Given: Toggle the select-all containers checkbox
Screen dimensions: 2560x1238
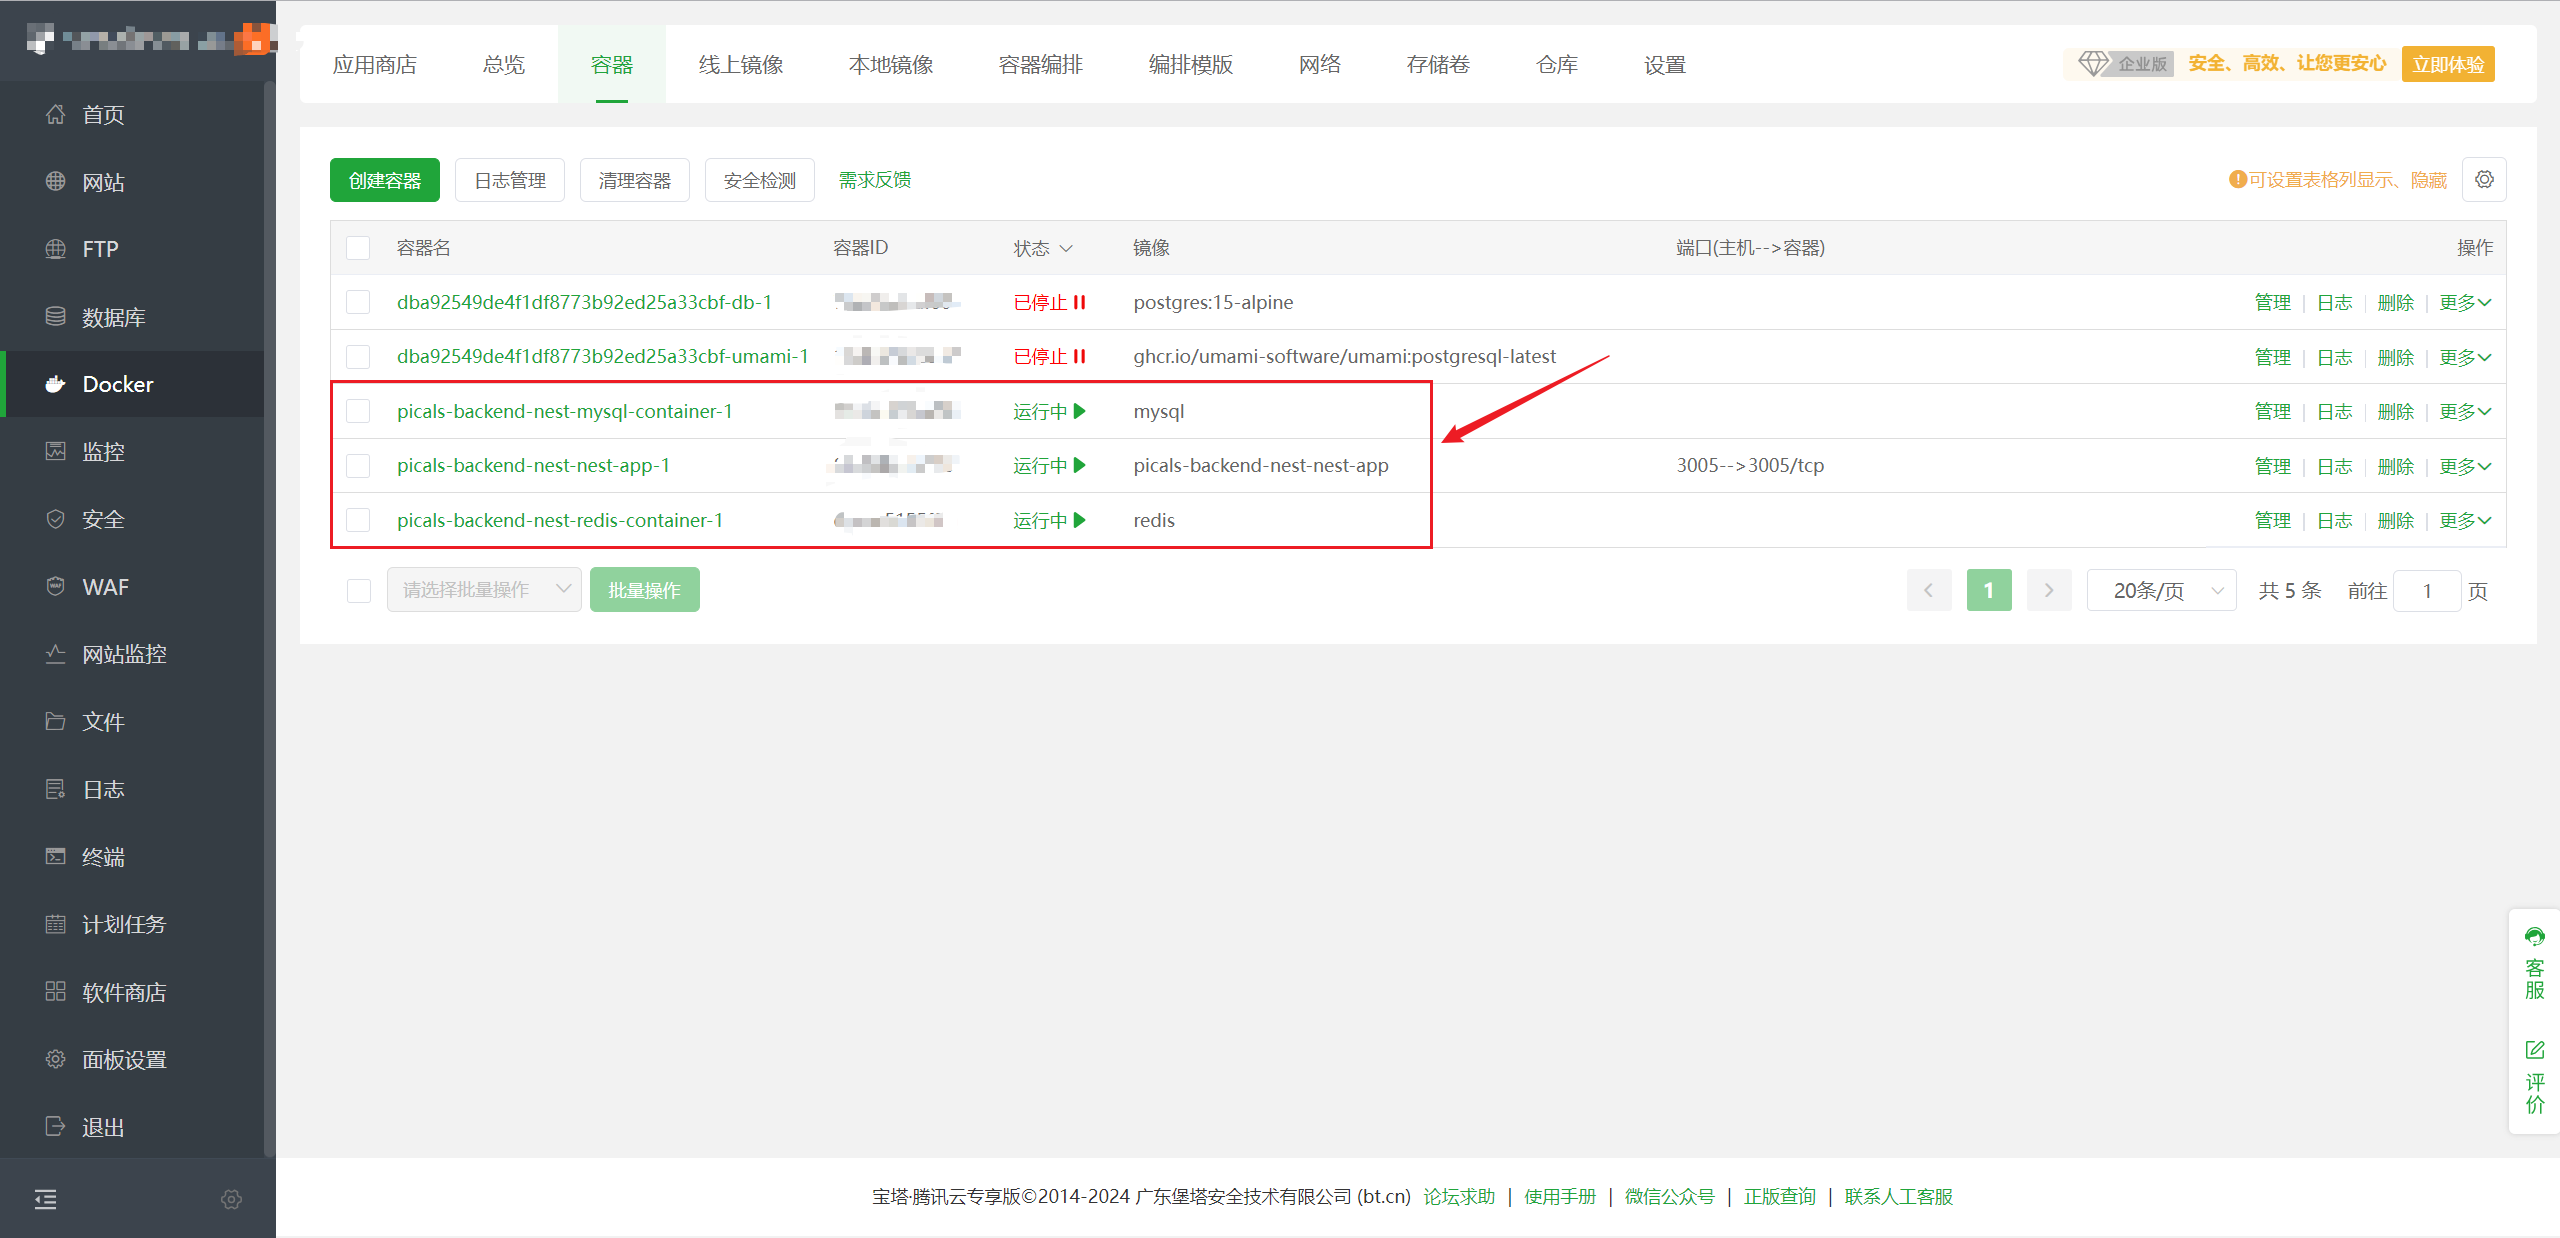Looking at the screenshot, I should pos(357,247).
